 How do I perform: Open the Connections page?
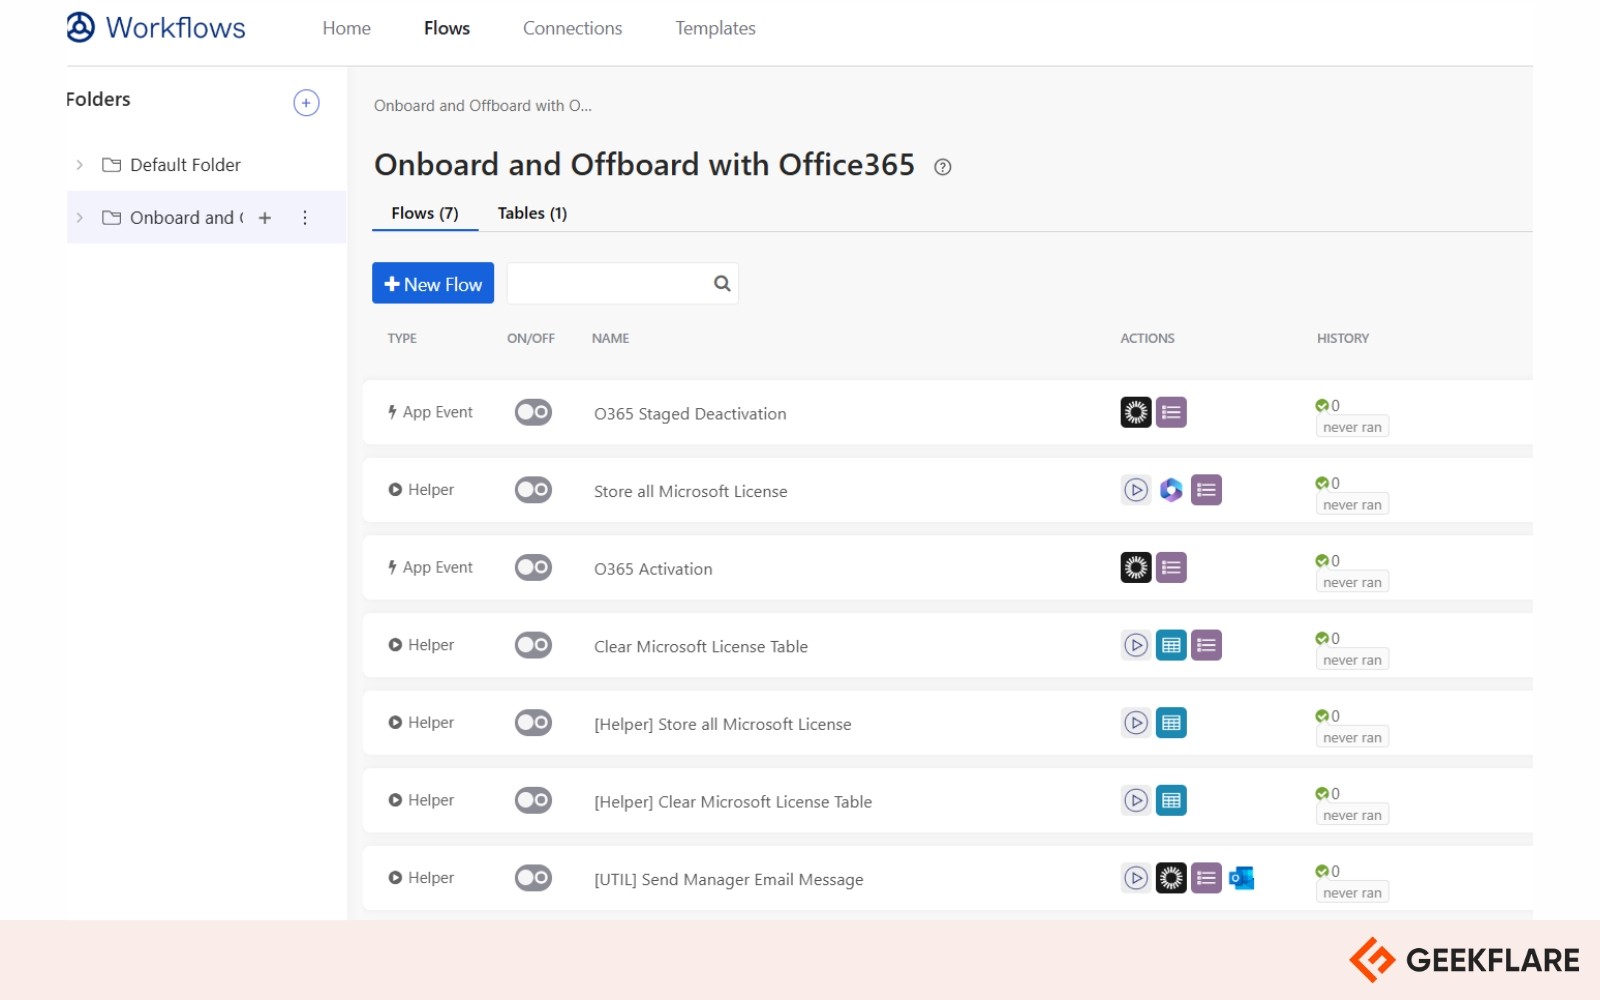pos(573,28)
